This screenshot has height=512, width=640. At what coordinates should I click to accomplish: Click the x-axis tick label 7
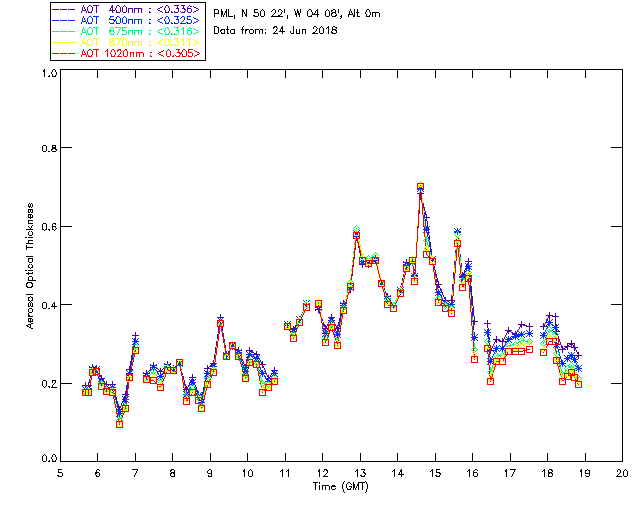[135, 473]
